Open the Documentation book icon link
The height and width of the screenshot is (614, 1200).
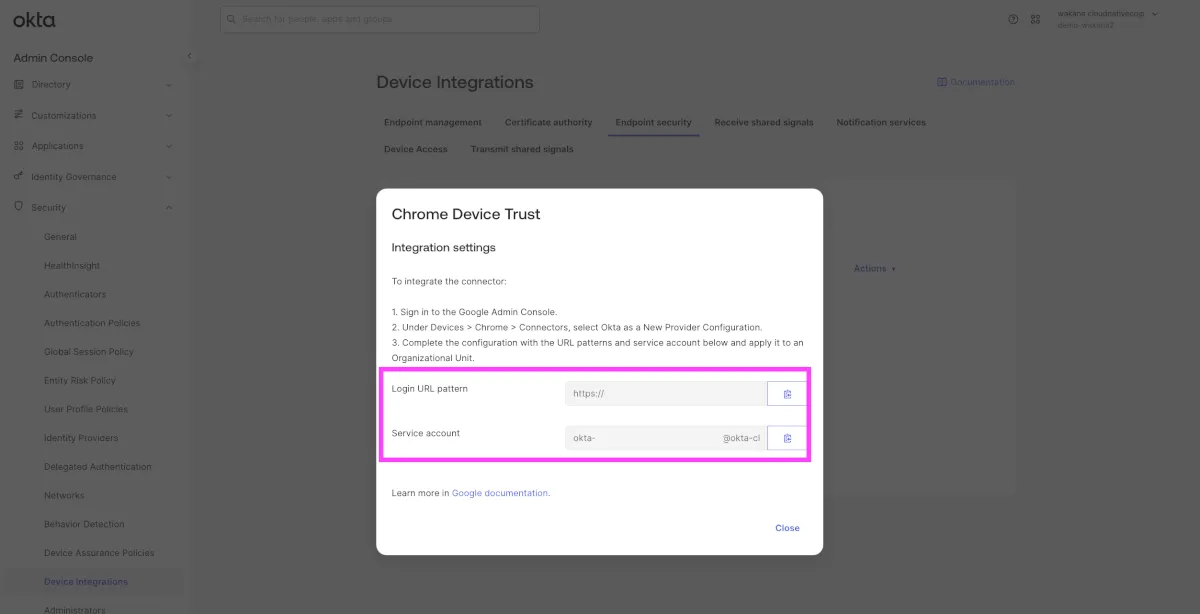pos(942,82)
